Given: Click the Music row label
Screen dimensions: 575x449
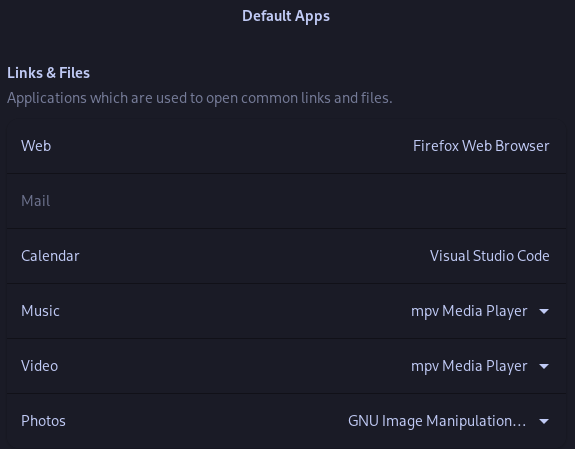Looking at the screenshot, I should pyautogui.click(x=40, y=311).
